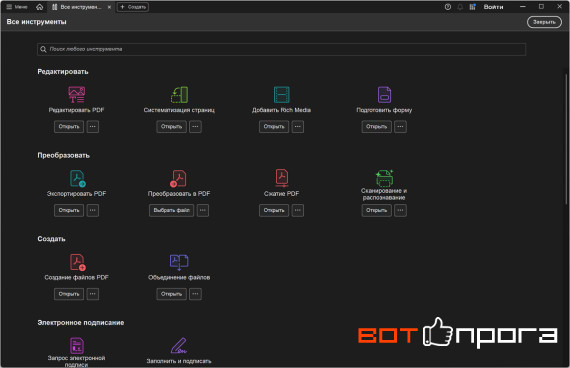Expand more options for Сканирование и распознавание
Viewport: 570px width, 368px height.
click(x=400, y=210)
